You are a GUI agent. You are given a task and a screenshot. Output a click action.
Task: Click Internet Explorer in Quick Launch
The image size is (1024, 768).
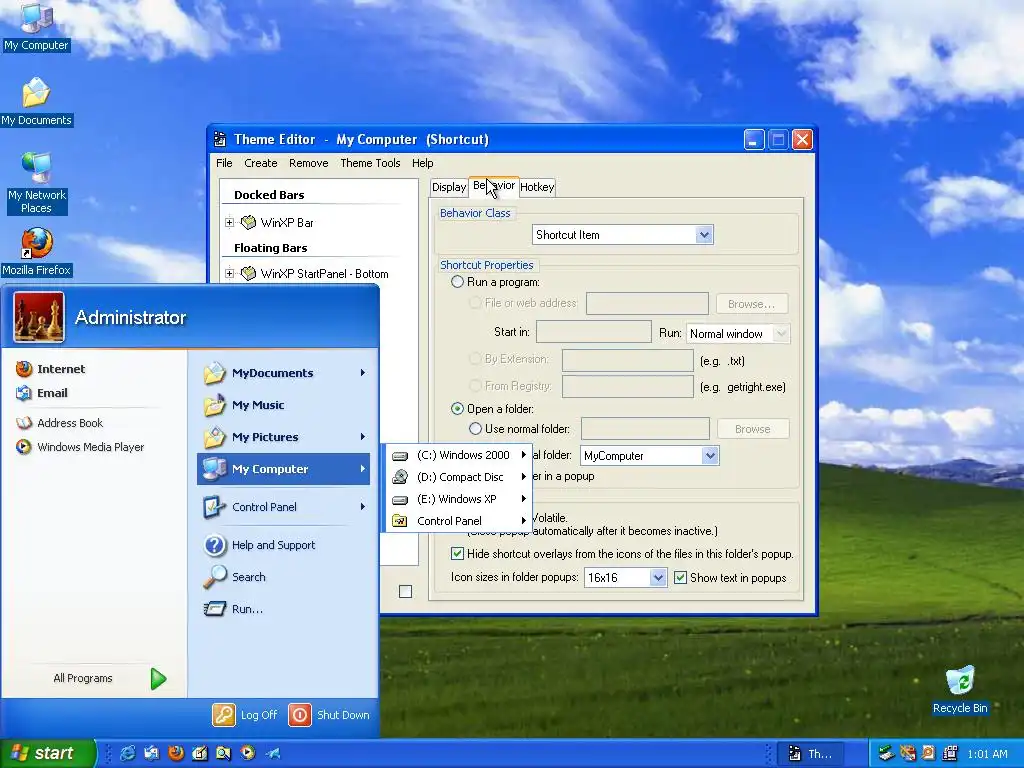point(127,753)
